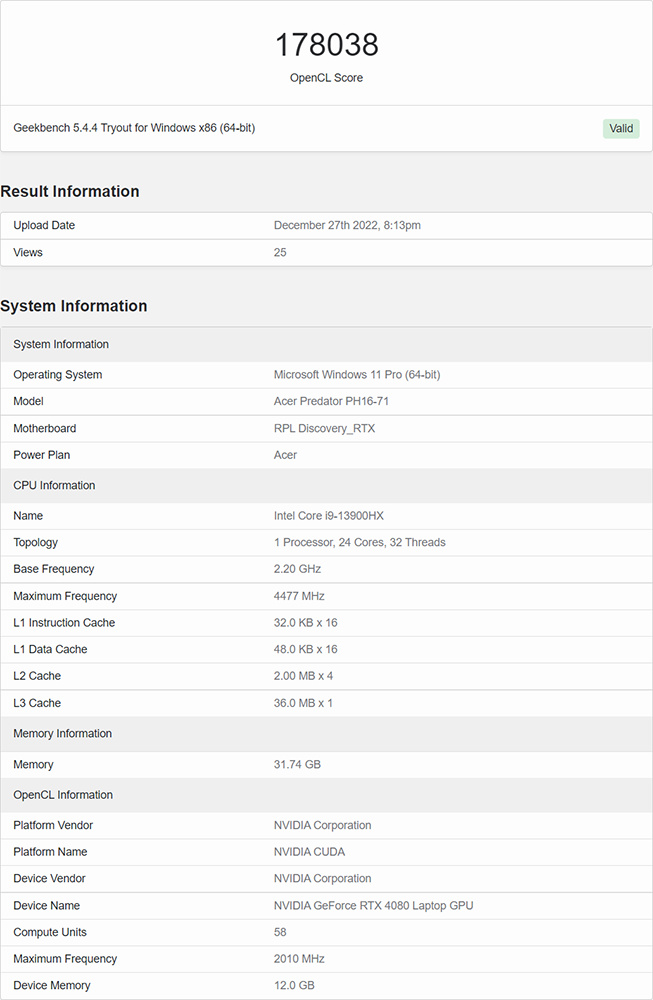
Task: Click the System Information page heading
Action: [x=74, y=306]
